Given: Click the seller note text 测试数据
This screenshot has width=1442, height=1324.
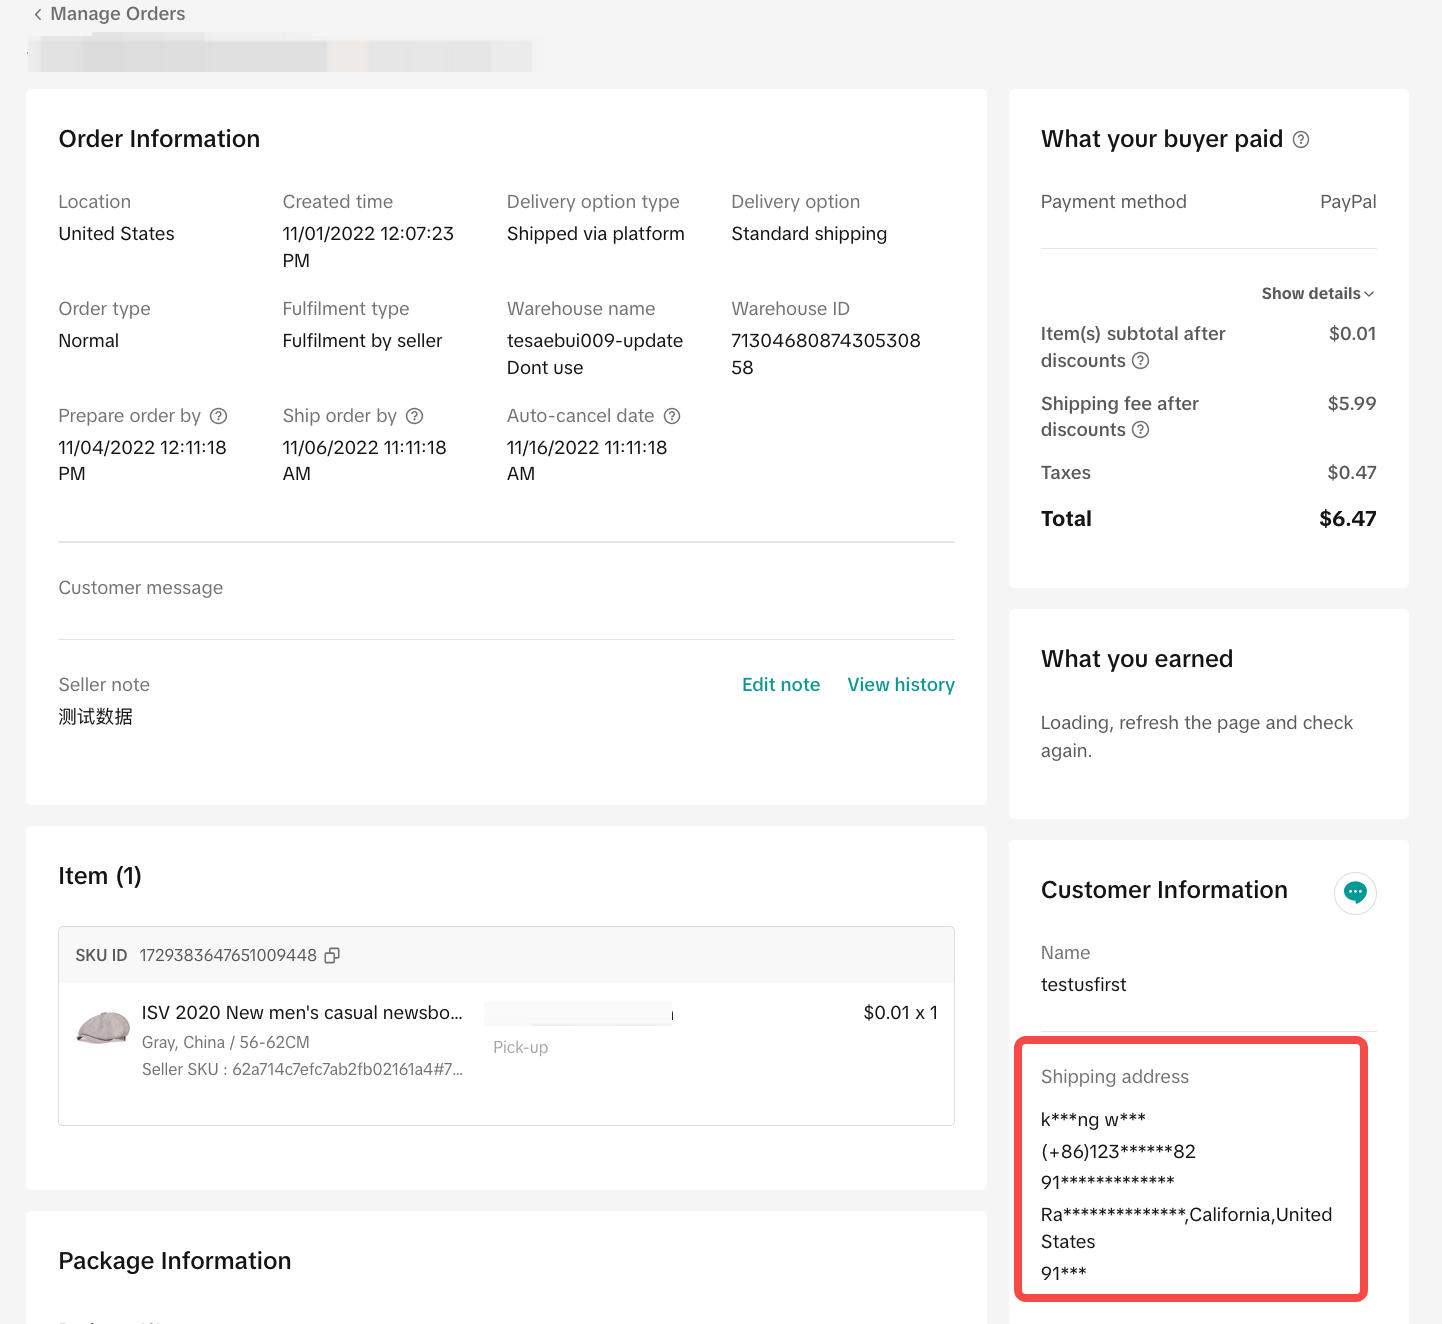Looking at the screenshot, I should pos(96,717).
